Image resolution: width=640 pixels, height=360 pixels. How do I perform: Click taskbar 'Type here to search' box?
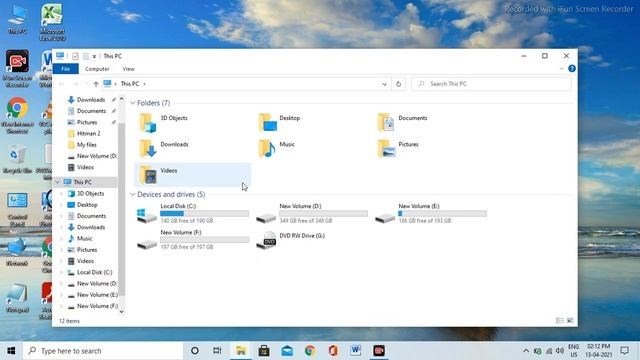[x=103, y=351]
